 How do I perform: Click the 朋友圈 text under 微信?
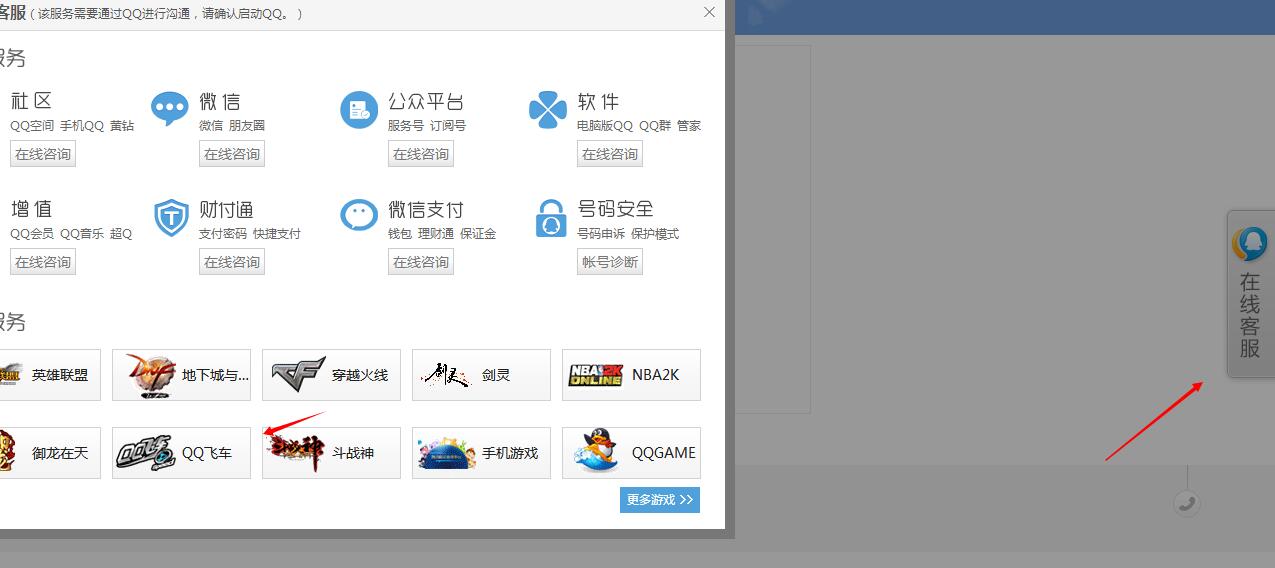coord(247,126)
